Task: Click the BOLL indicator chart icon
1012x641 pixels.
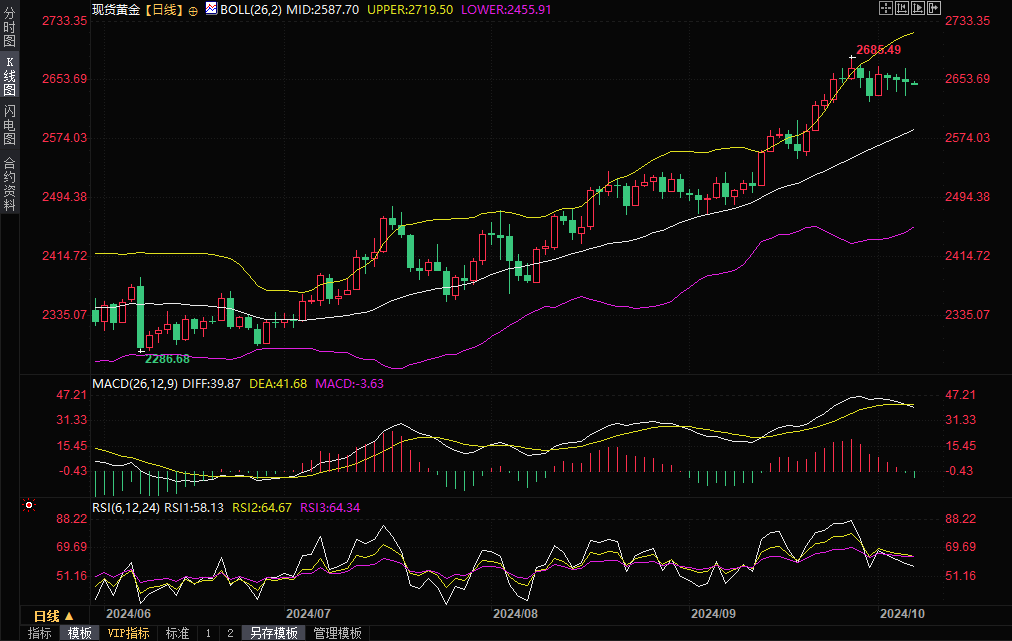Action: click(x=211, y=8)
